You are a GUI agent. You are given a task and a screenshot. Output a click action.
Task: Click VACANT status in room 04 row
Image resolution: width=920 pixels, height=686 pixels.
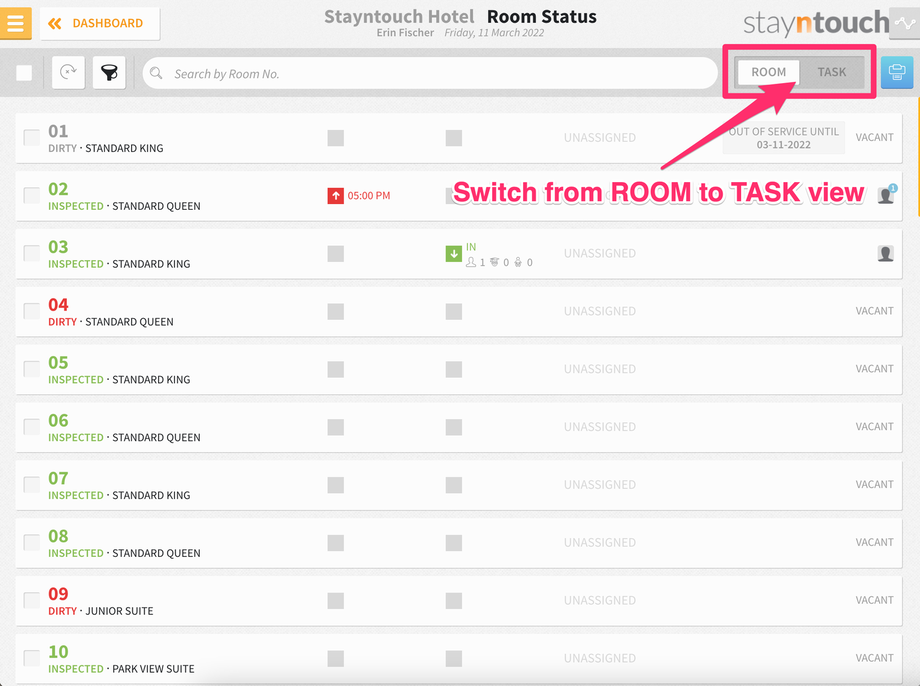point(874,310)
